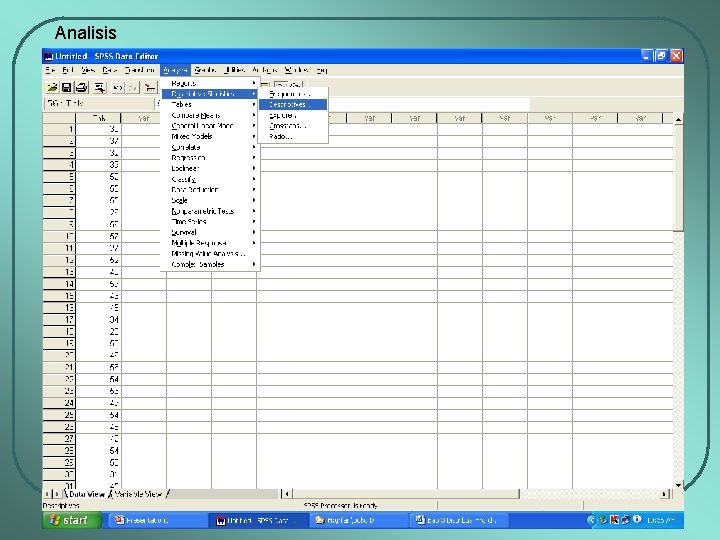
Task: Click the highlighted Analyze menu
Action: click(x=175, y=70)
